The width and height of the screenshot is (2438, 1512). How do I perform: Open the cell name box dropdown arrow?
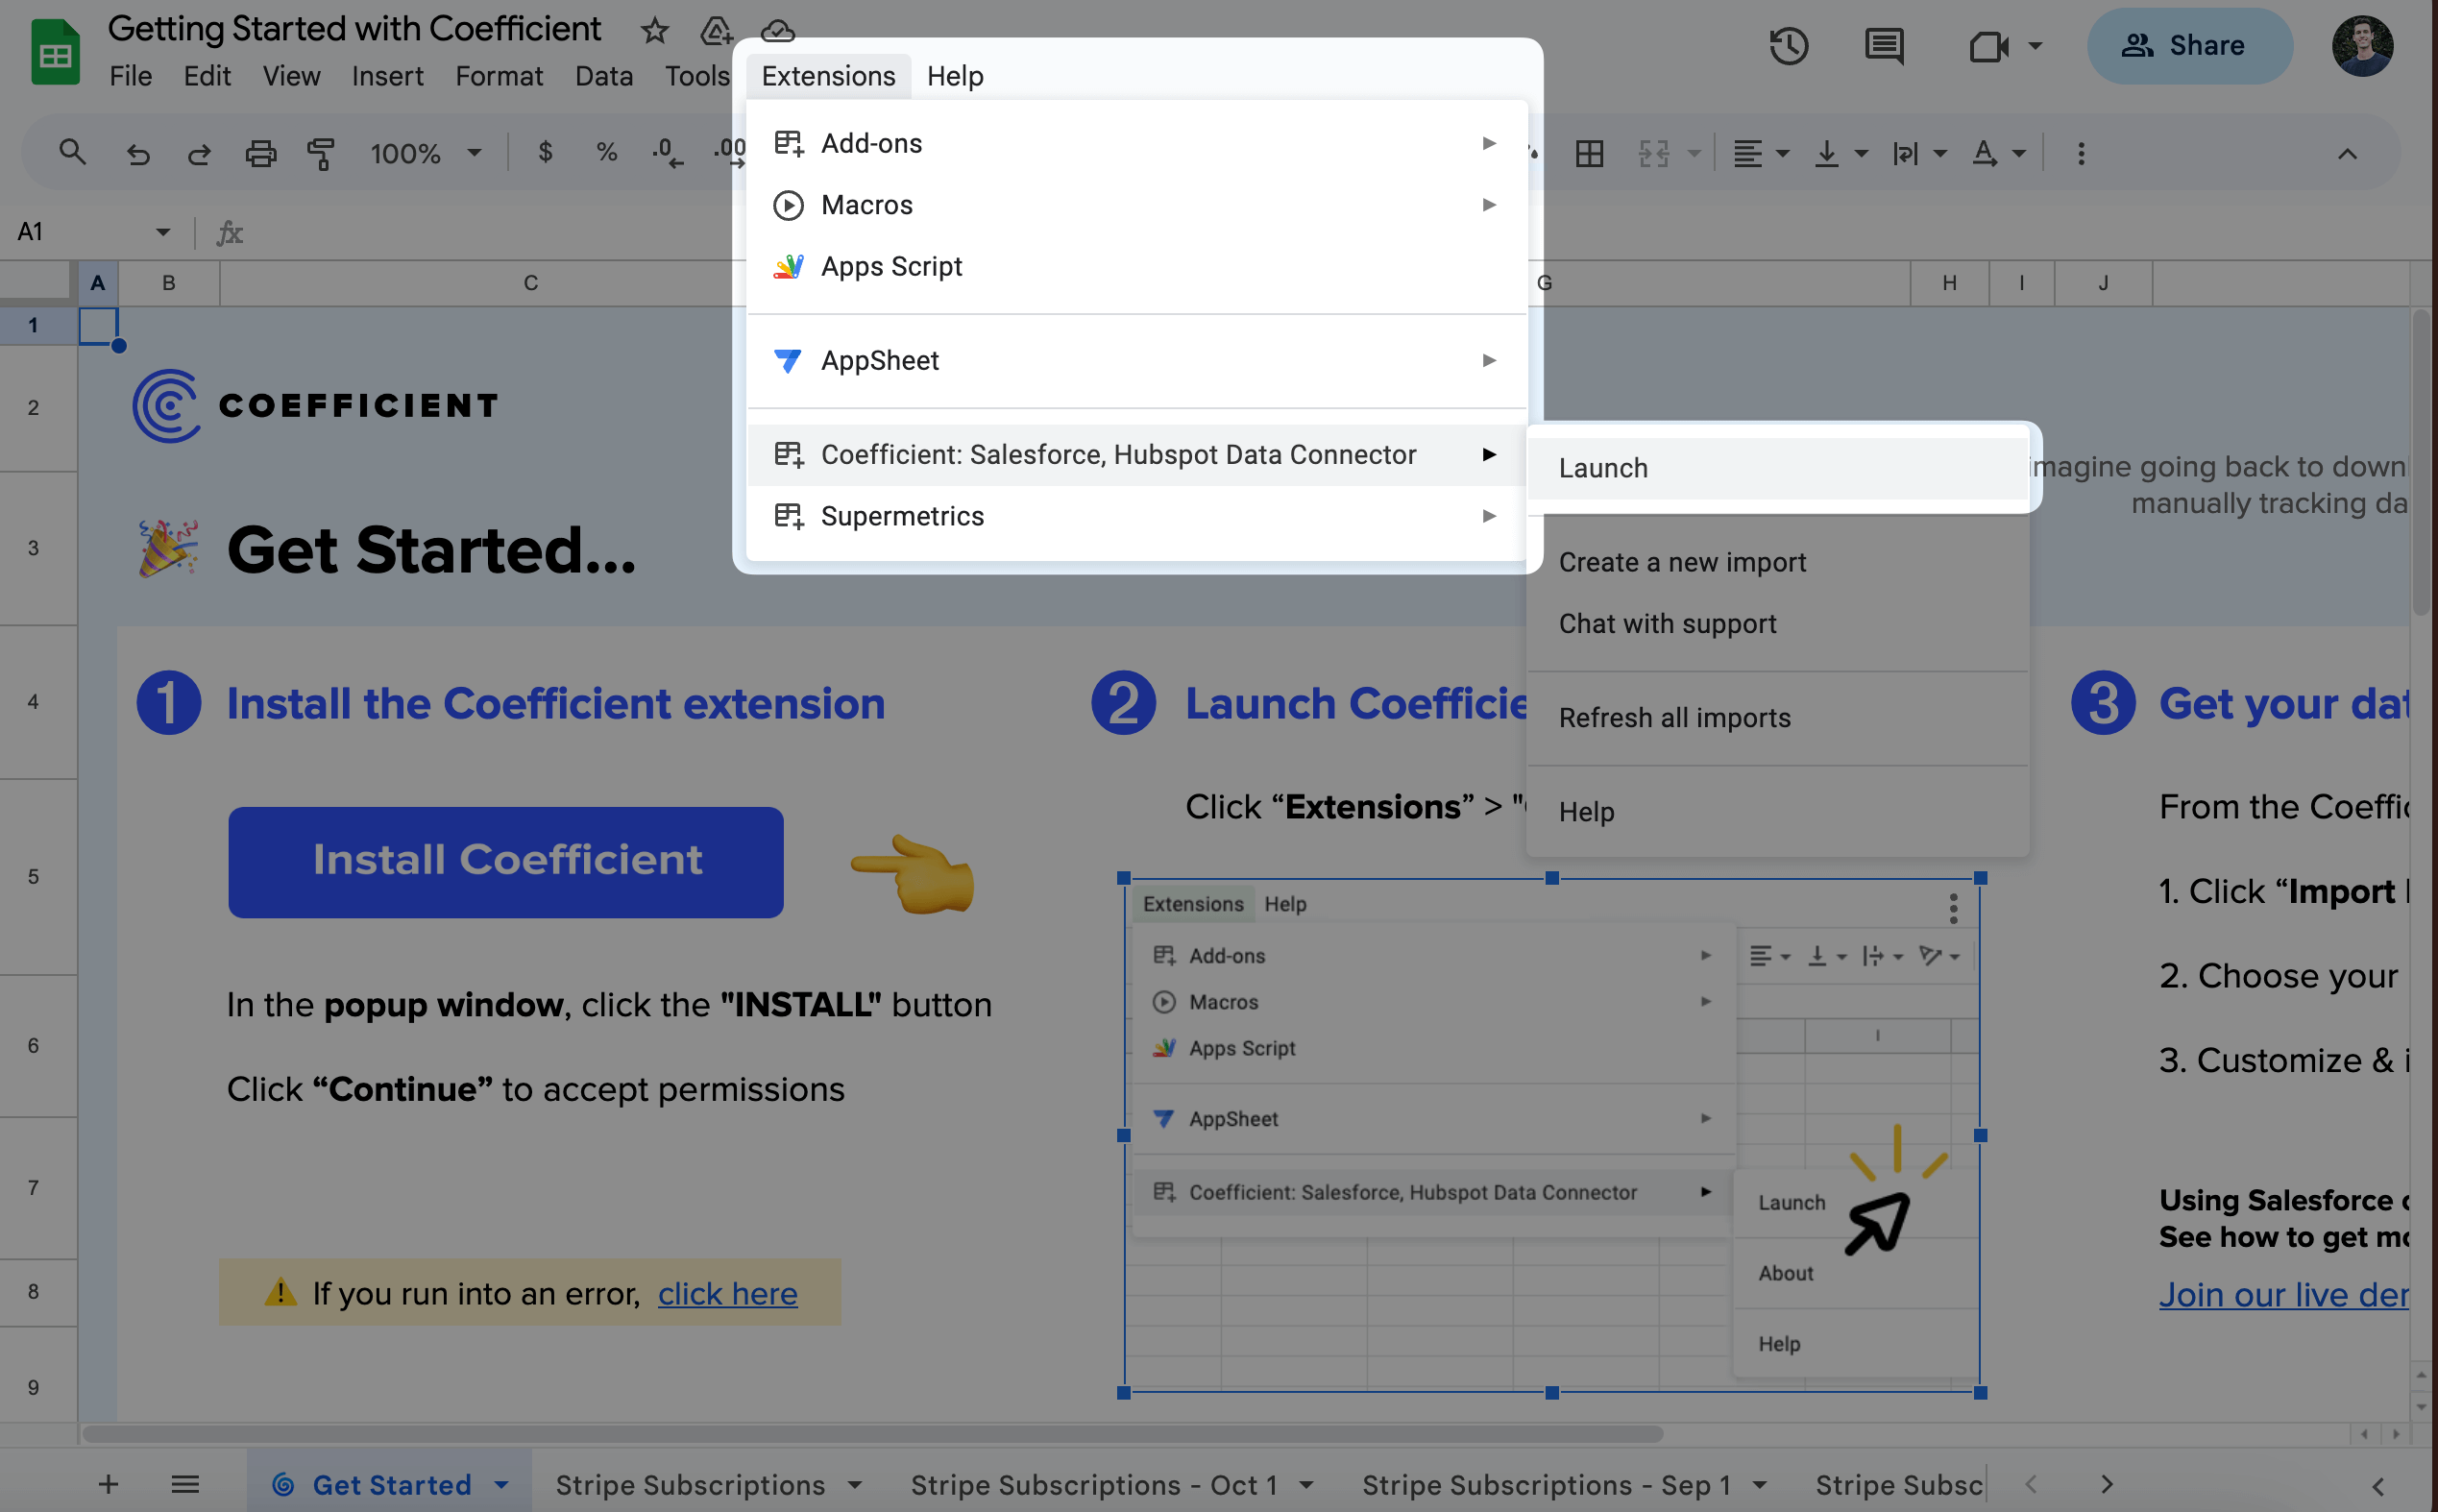(163, 232)
